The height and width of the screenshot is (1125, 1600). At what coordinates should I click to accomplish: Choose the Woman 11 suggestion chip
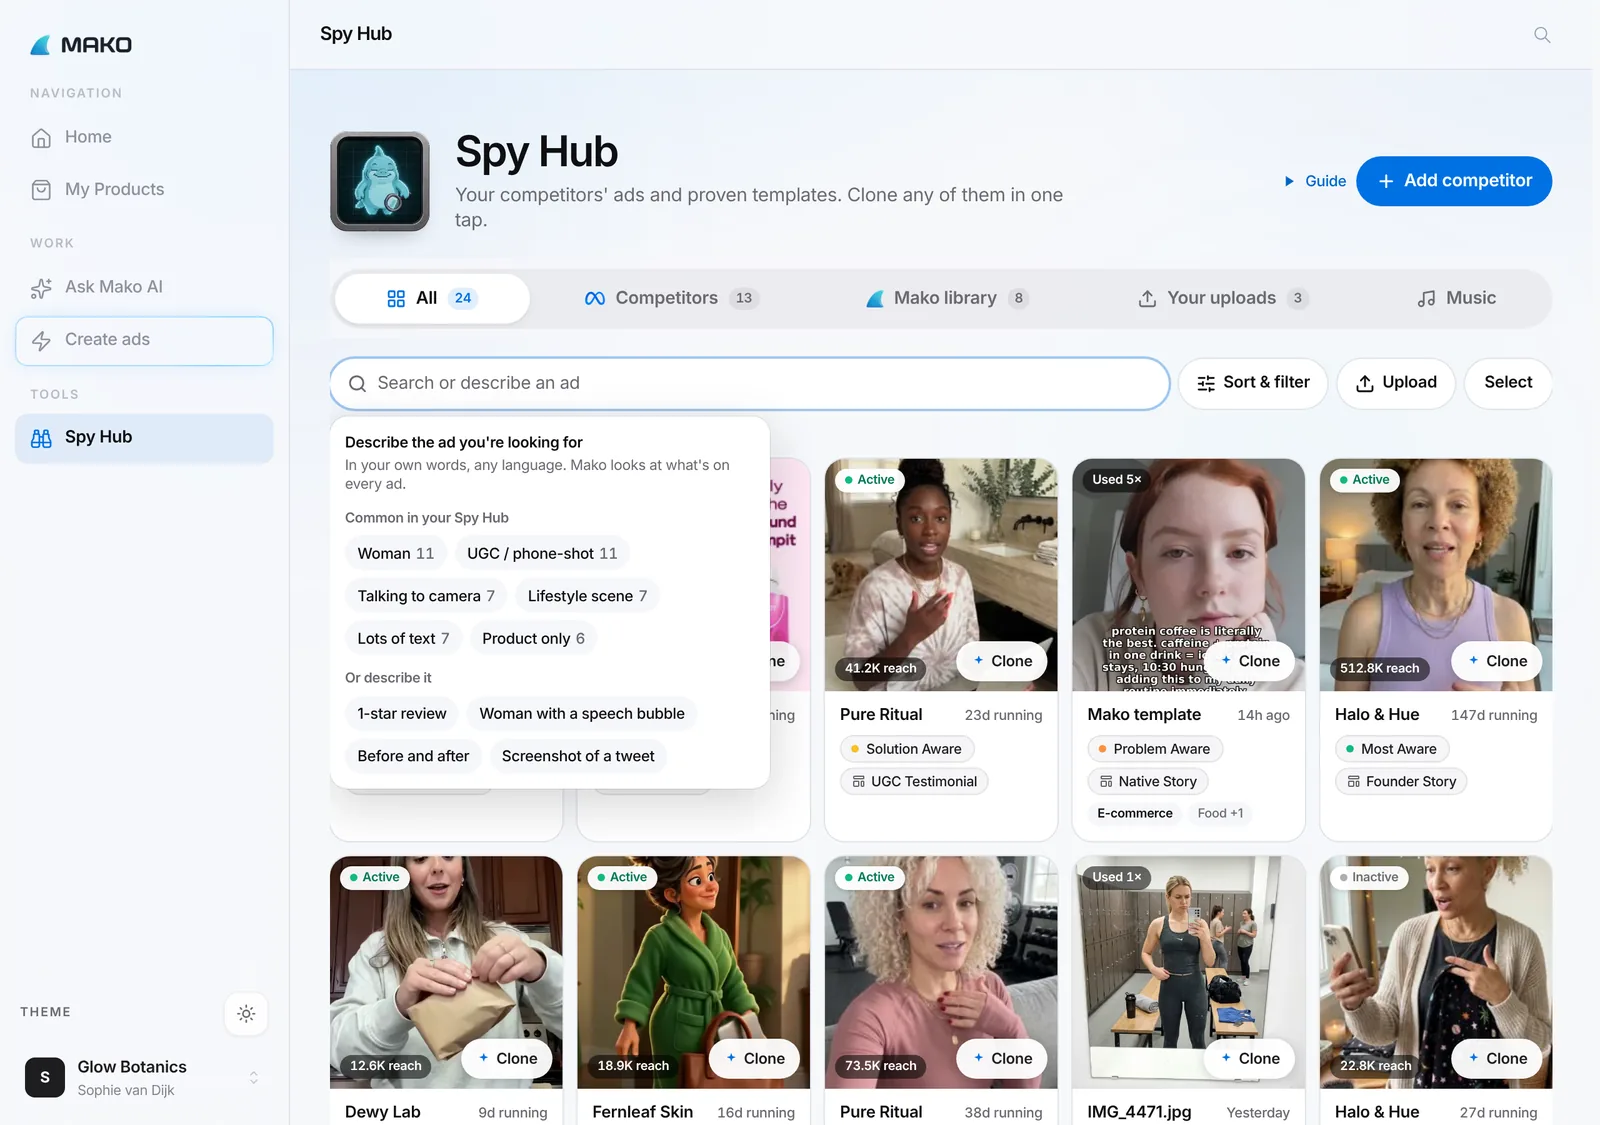tap(396, 553)
